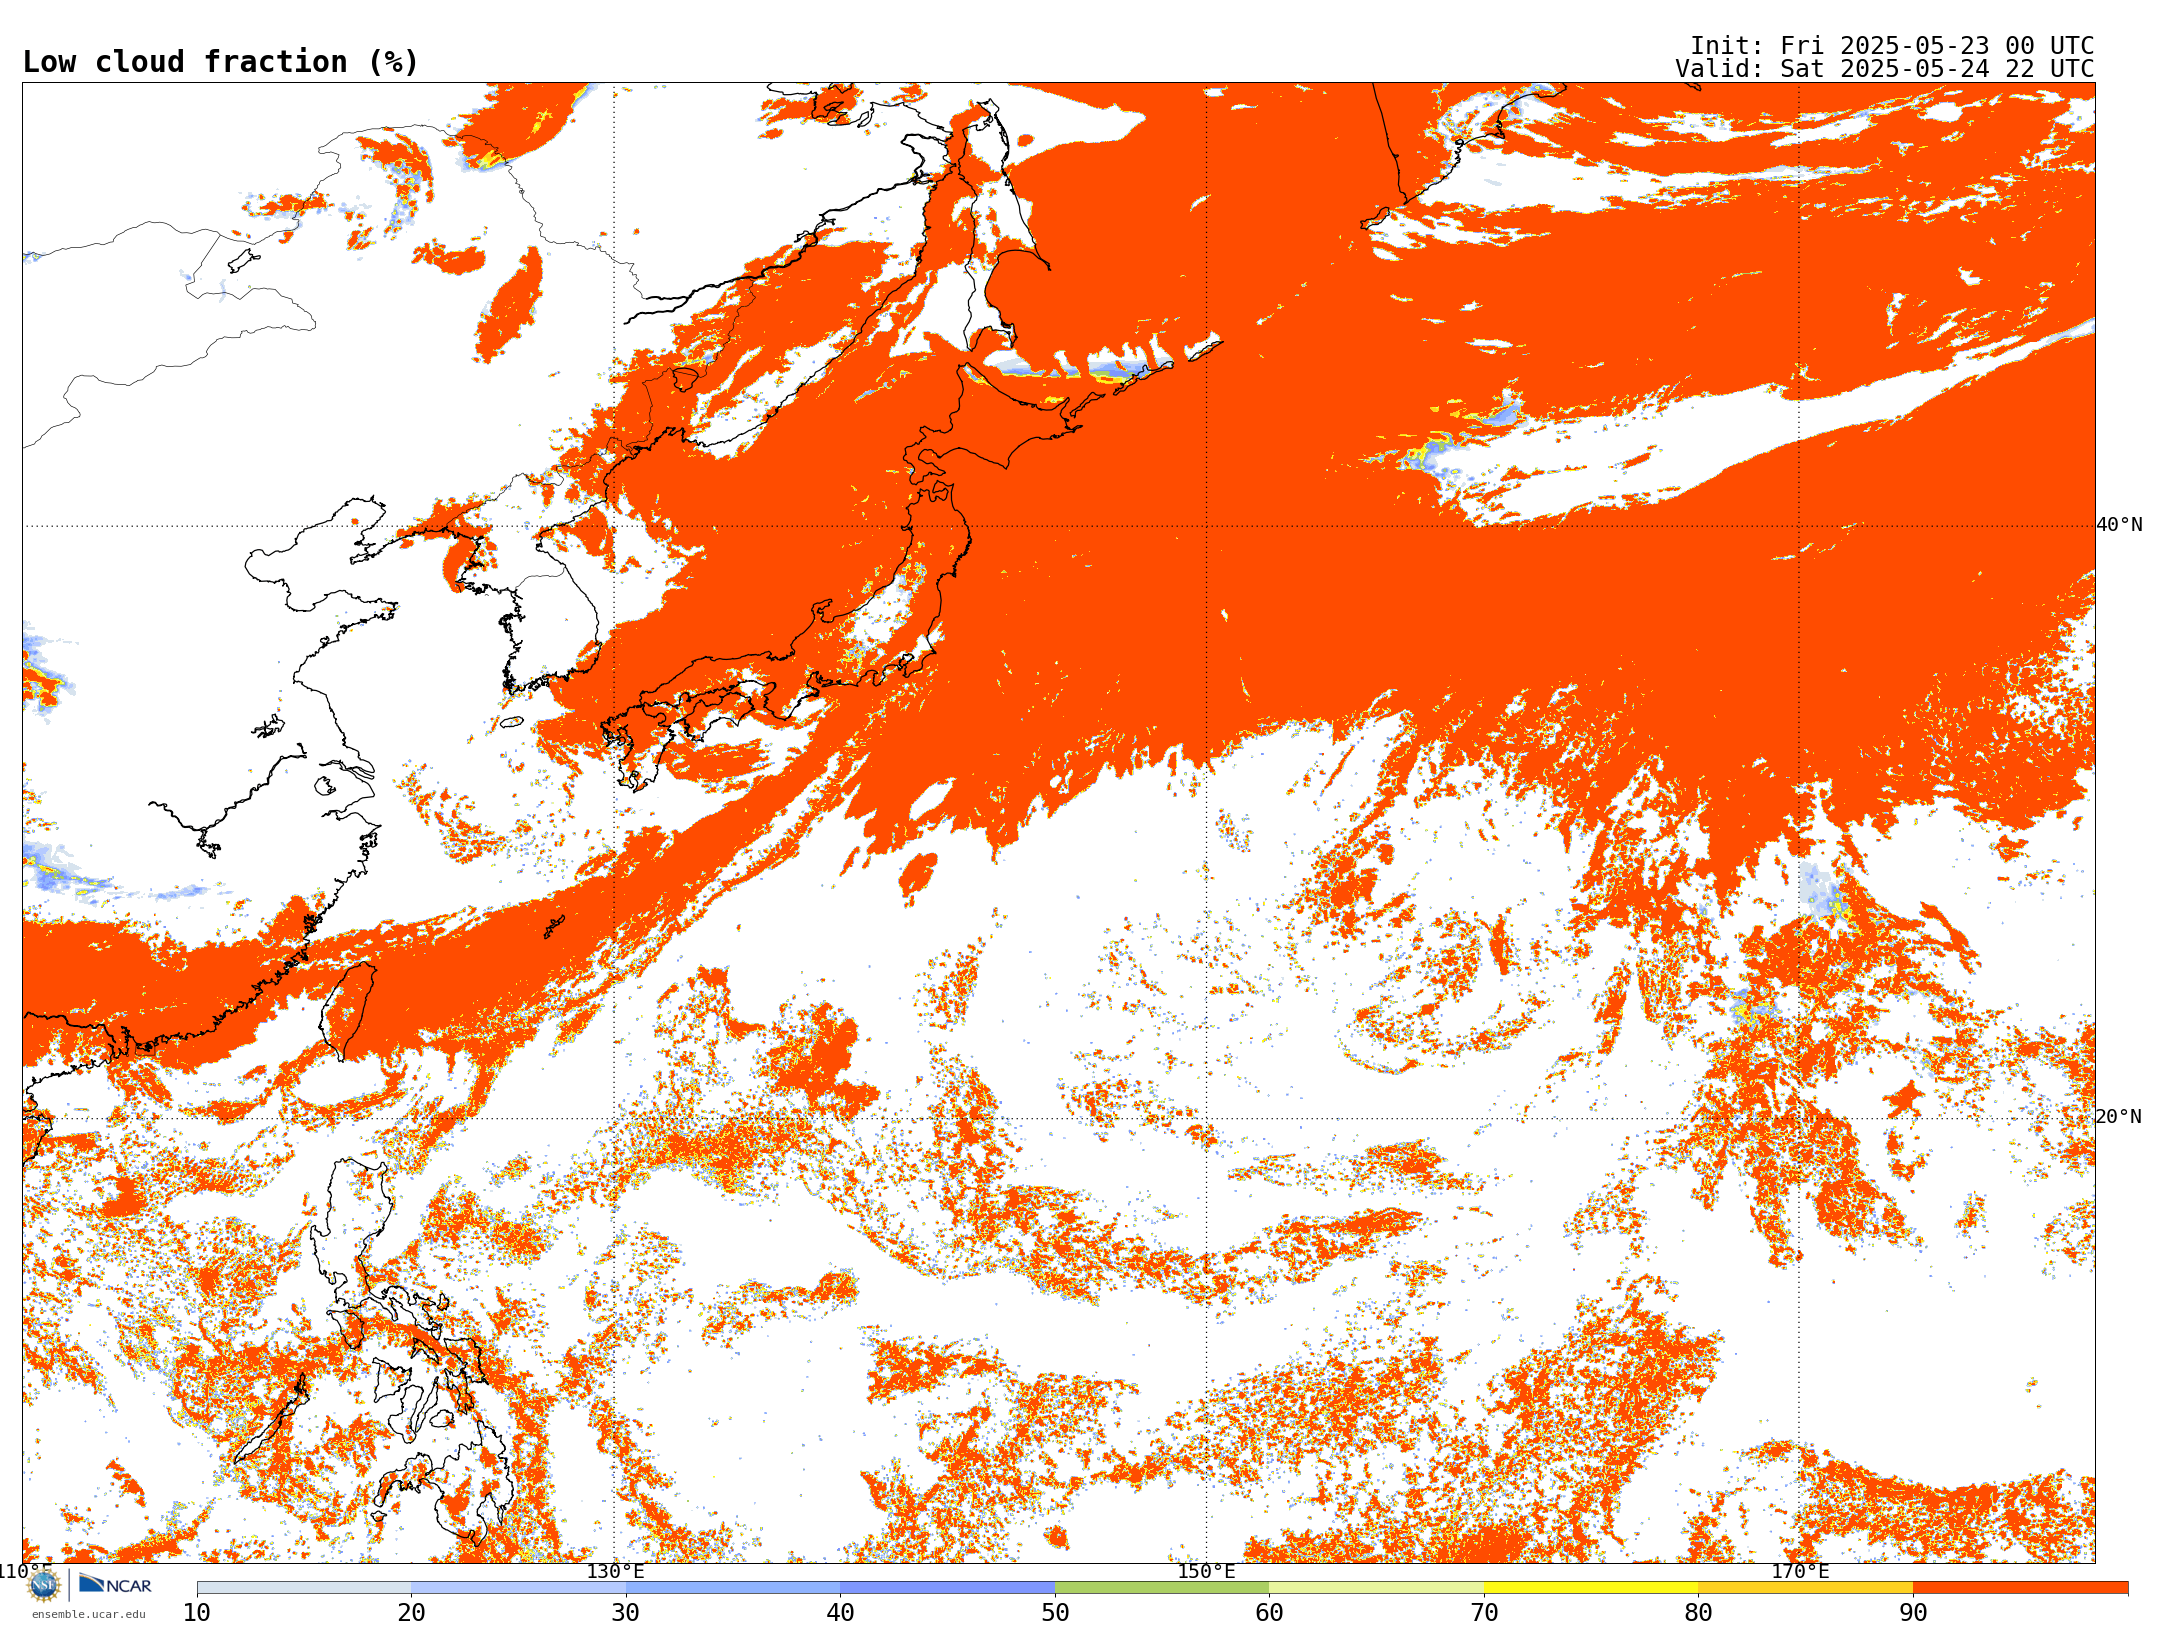Click the periwinkle 40–50 colorbar segment
Image resolution: width=2160 pixels, height=1626 pixels.
pos(947,1588)
